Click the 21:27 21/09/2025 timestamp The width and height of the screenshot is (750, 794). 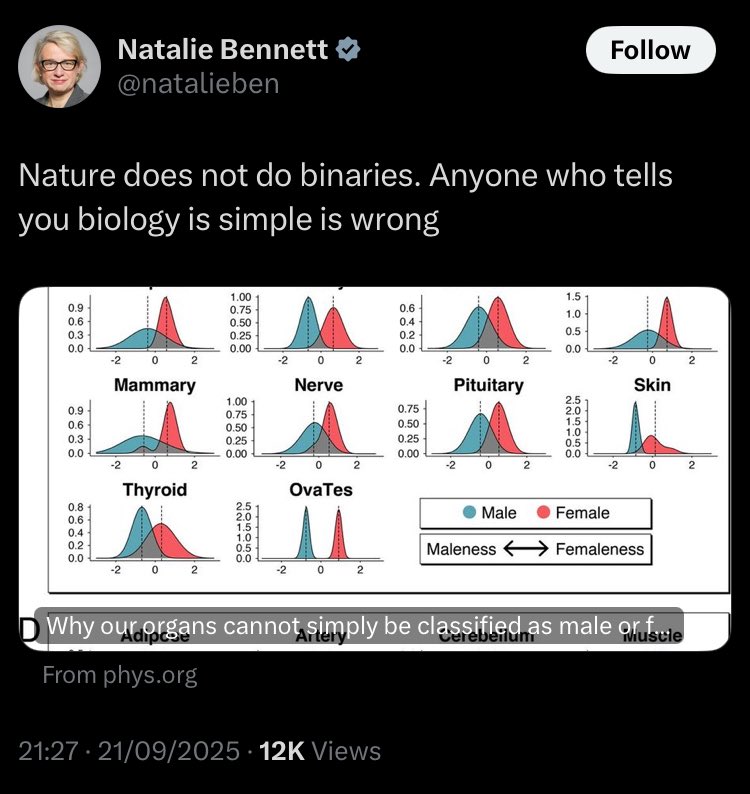(x=129, y=751)
